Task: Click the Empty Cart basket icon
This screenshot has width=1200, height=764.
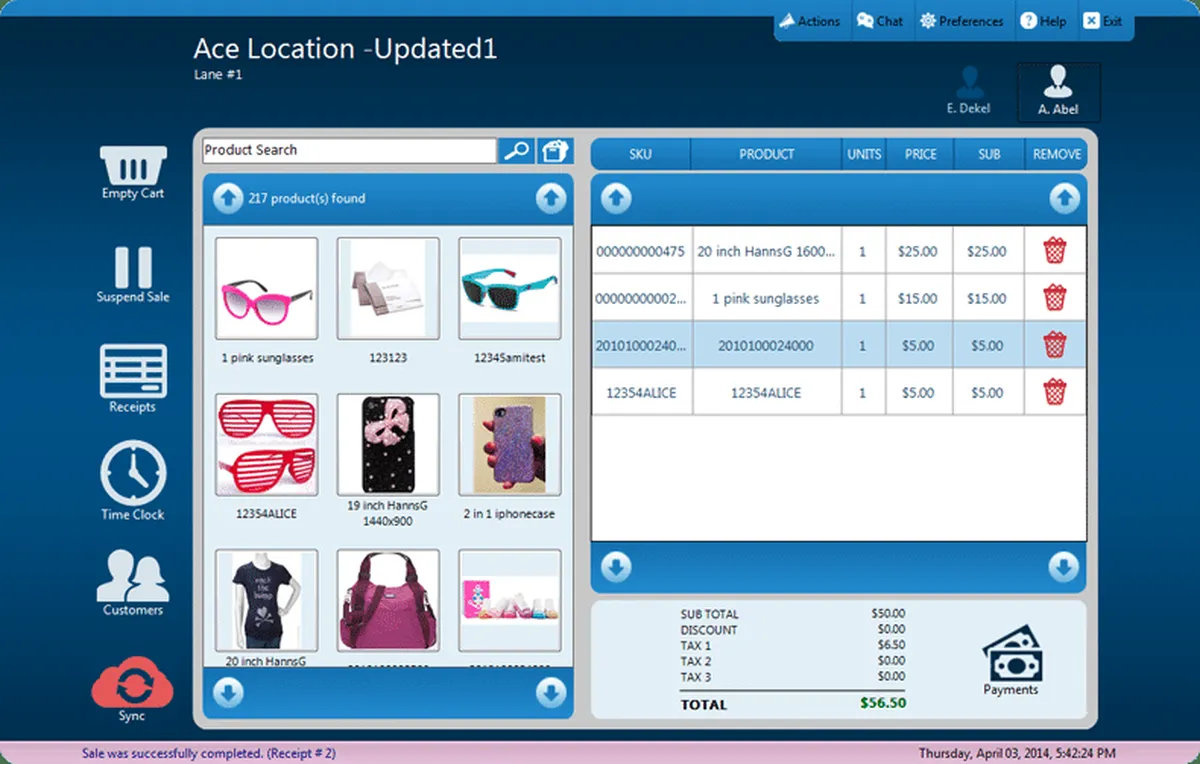Action: tap(132, 166)
